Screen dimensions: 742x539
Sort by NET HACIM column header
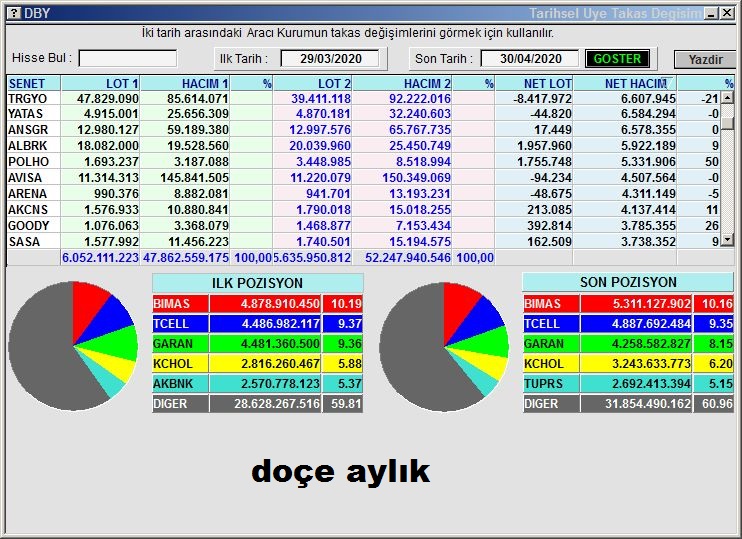[625, 84]
